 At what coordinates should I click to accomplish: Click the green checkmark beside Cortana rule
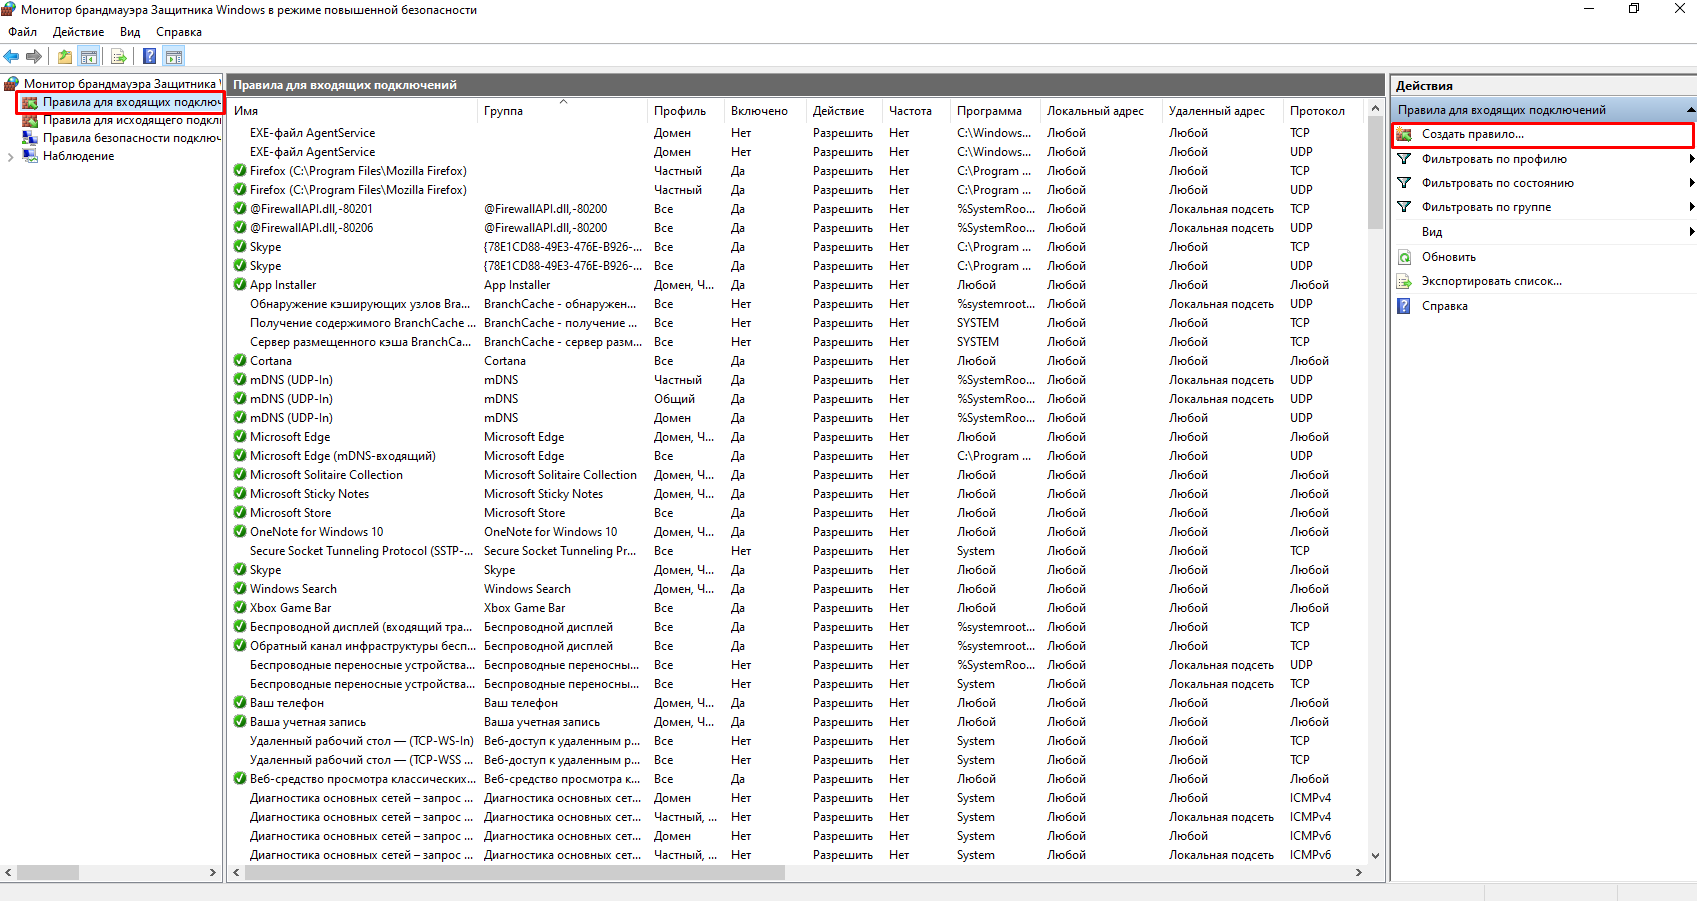point(240,361)
